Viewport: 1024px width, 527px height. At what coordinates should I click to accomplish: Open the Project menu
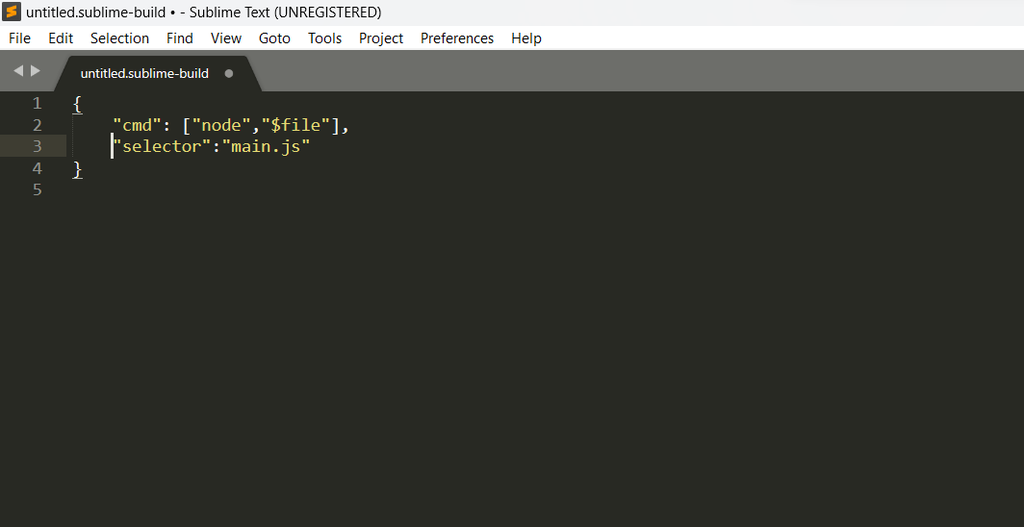point(381,39)
